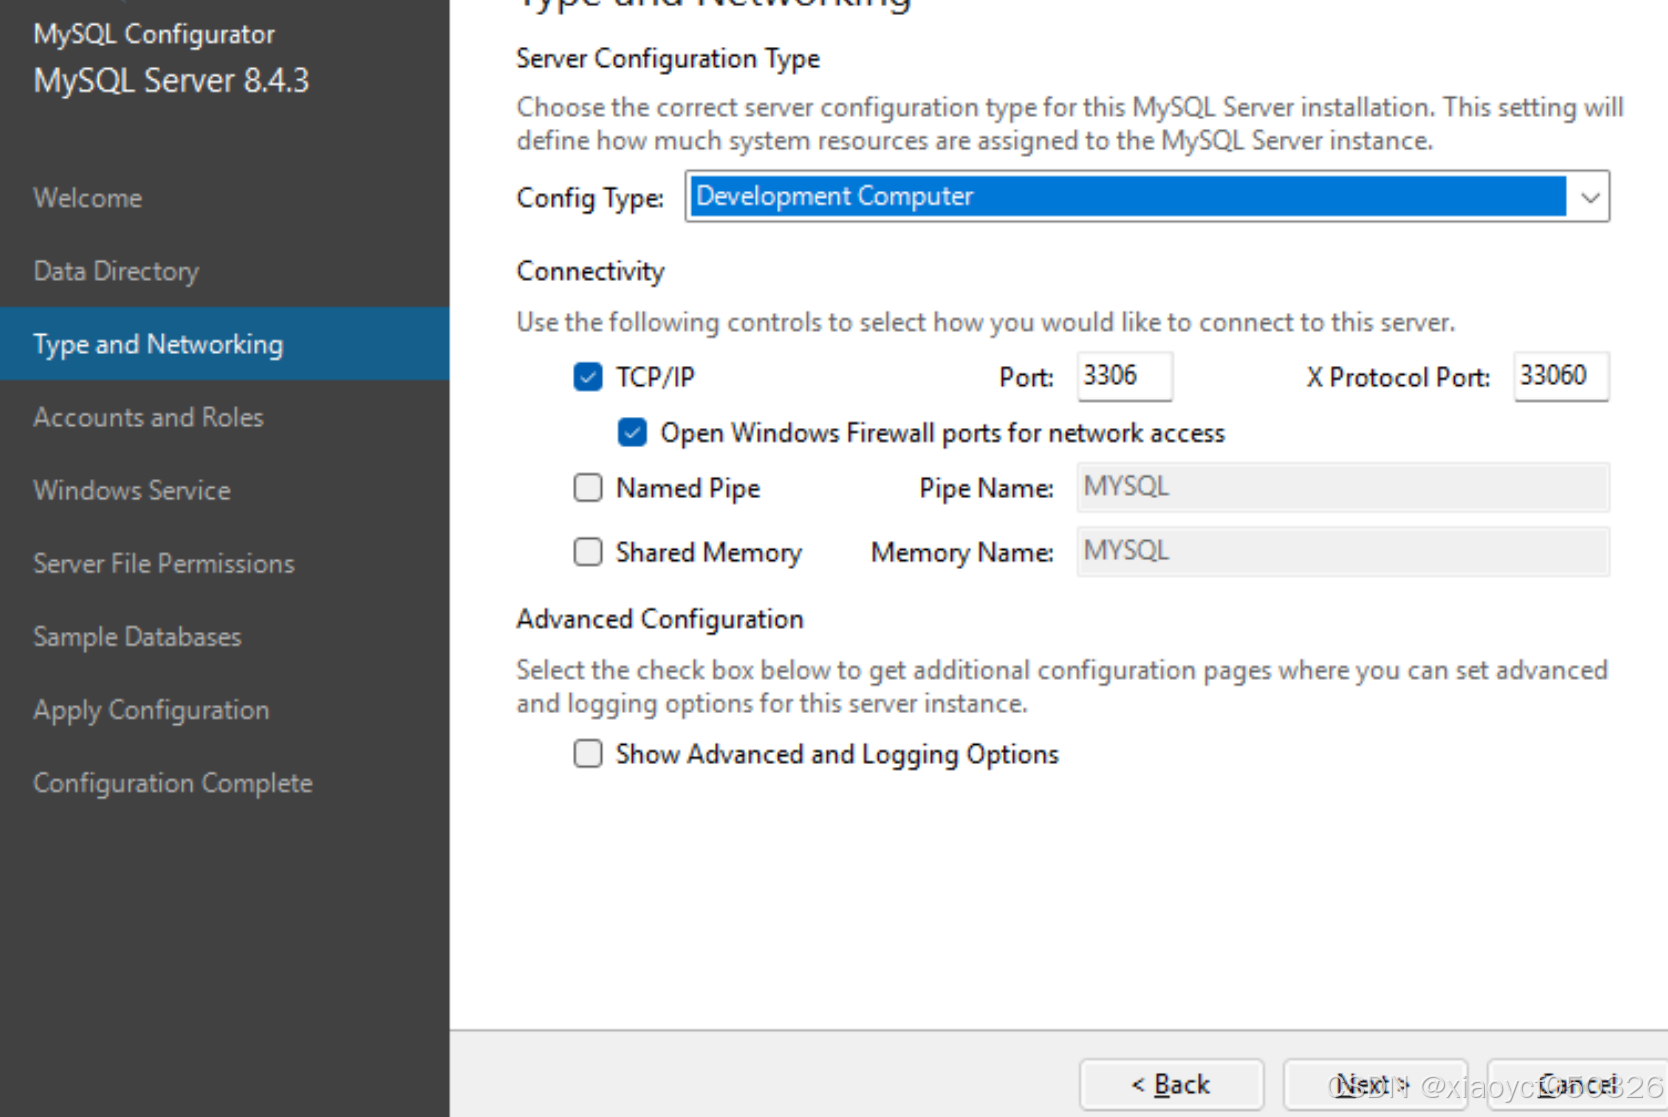Click the Next button

pyautogui.click(x=1375, y=1085)
